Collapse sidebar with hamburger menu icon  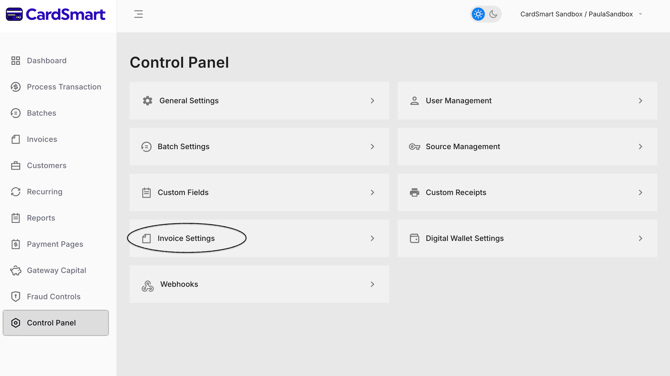tap(138, 14)
